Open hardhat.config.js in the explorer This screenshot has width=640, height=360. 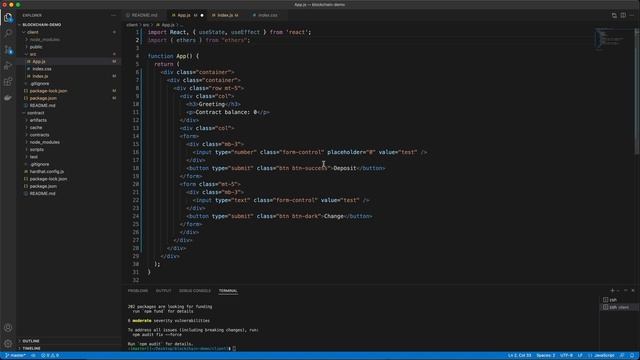[69, 171]
